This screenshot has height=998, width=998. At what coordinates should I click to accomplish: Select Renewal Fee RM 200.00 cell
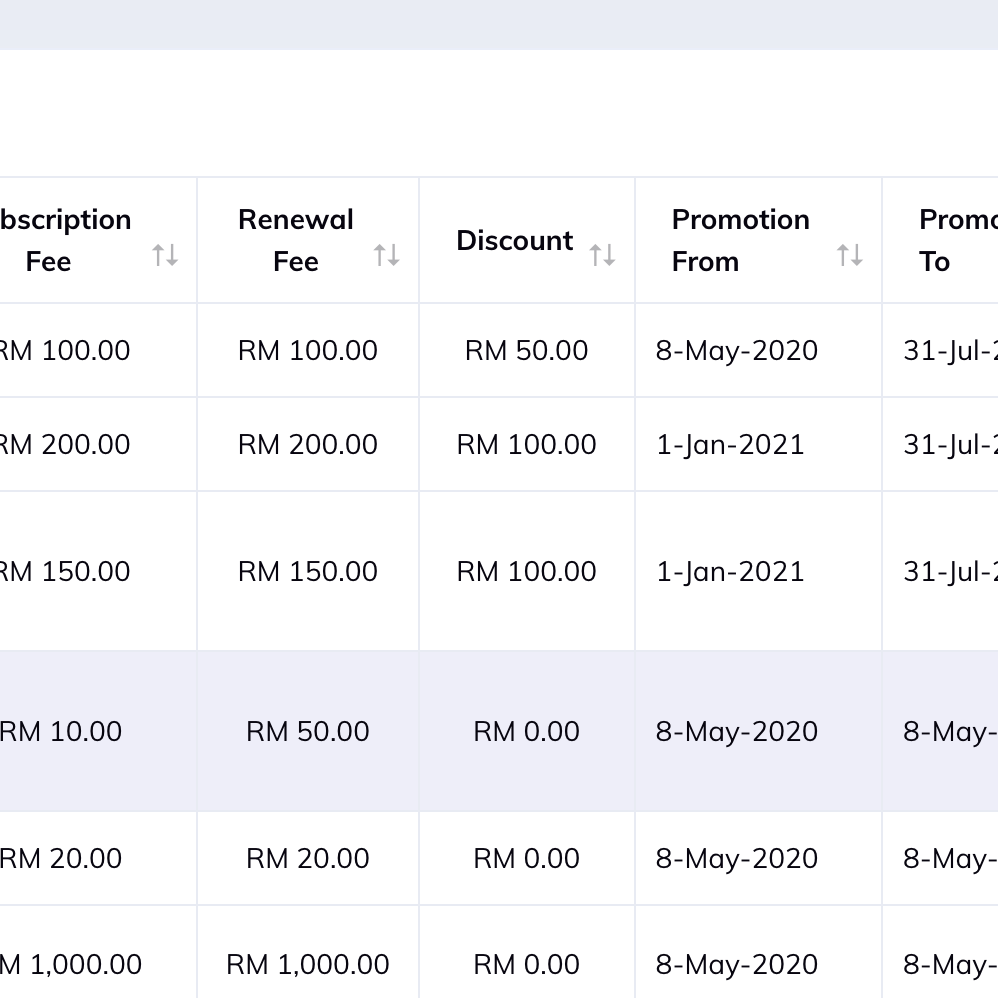pos(308,444)
